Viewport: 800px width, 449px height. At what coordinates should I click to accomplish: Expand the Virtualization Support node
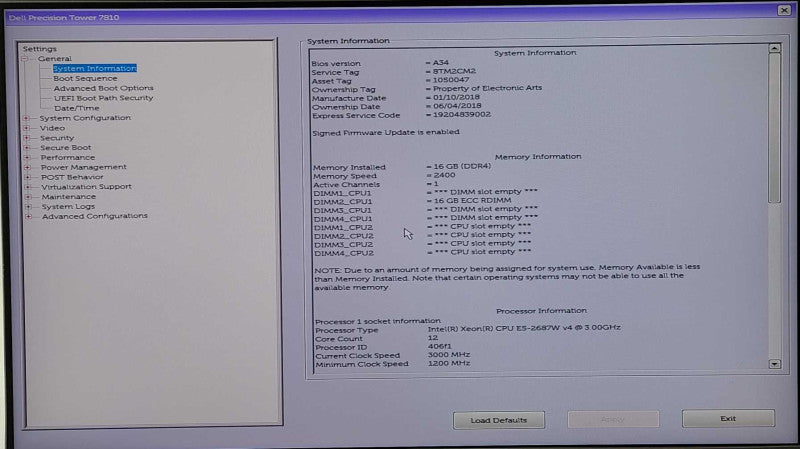(28, 187)
